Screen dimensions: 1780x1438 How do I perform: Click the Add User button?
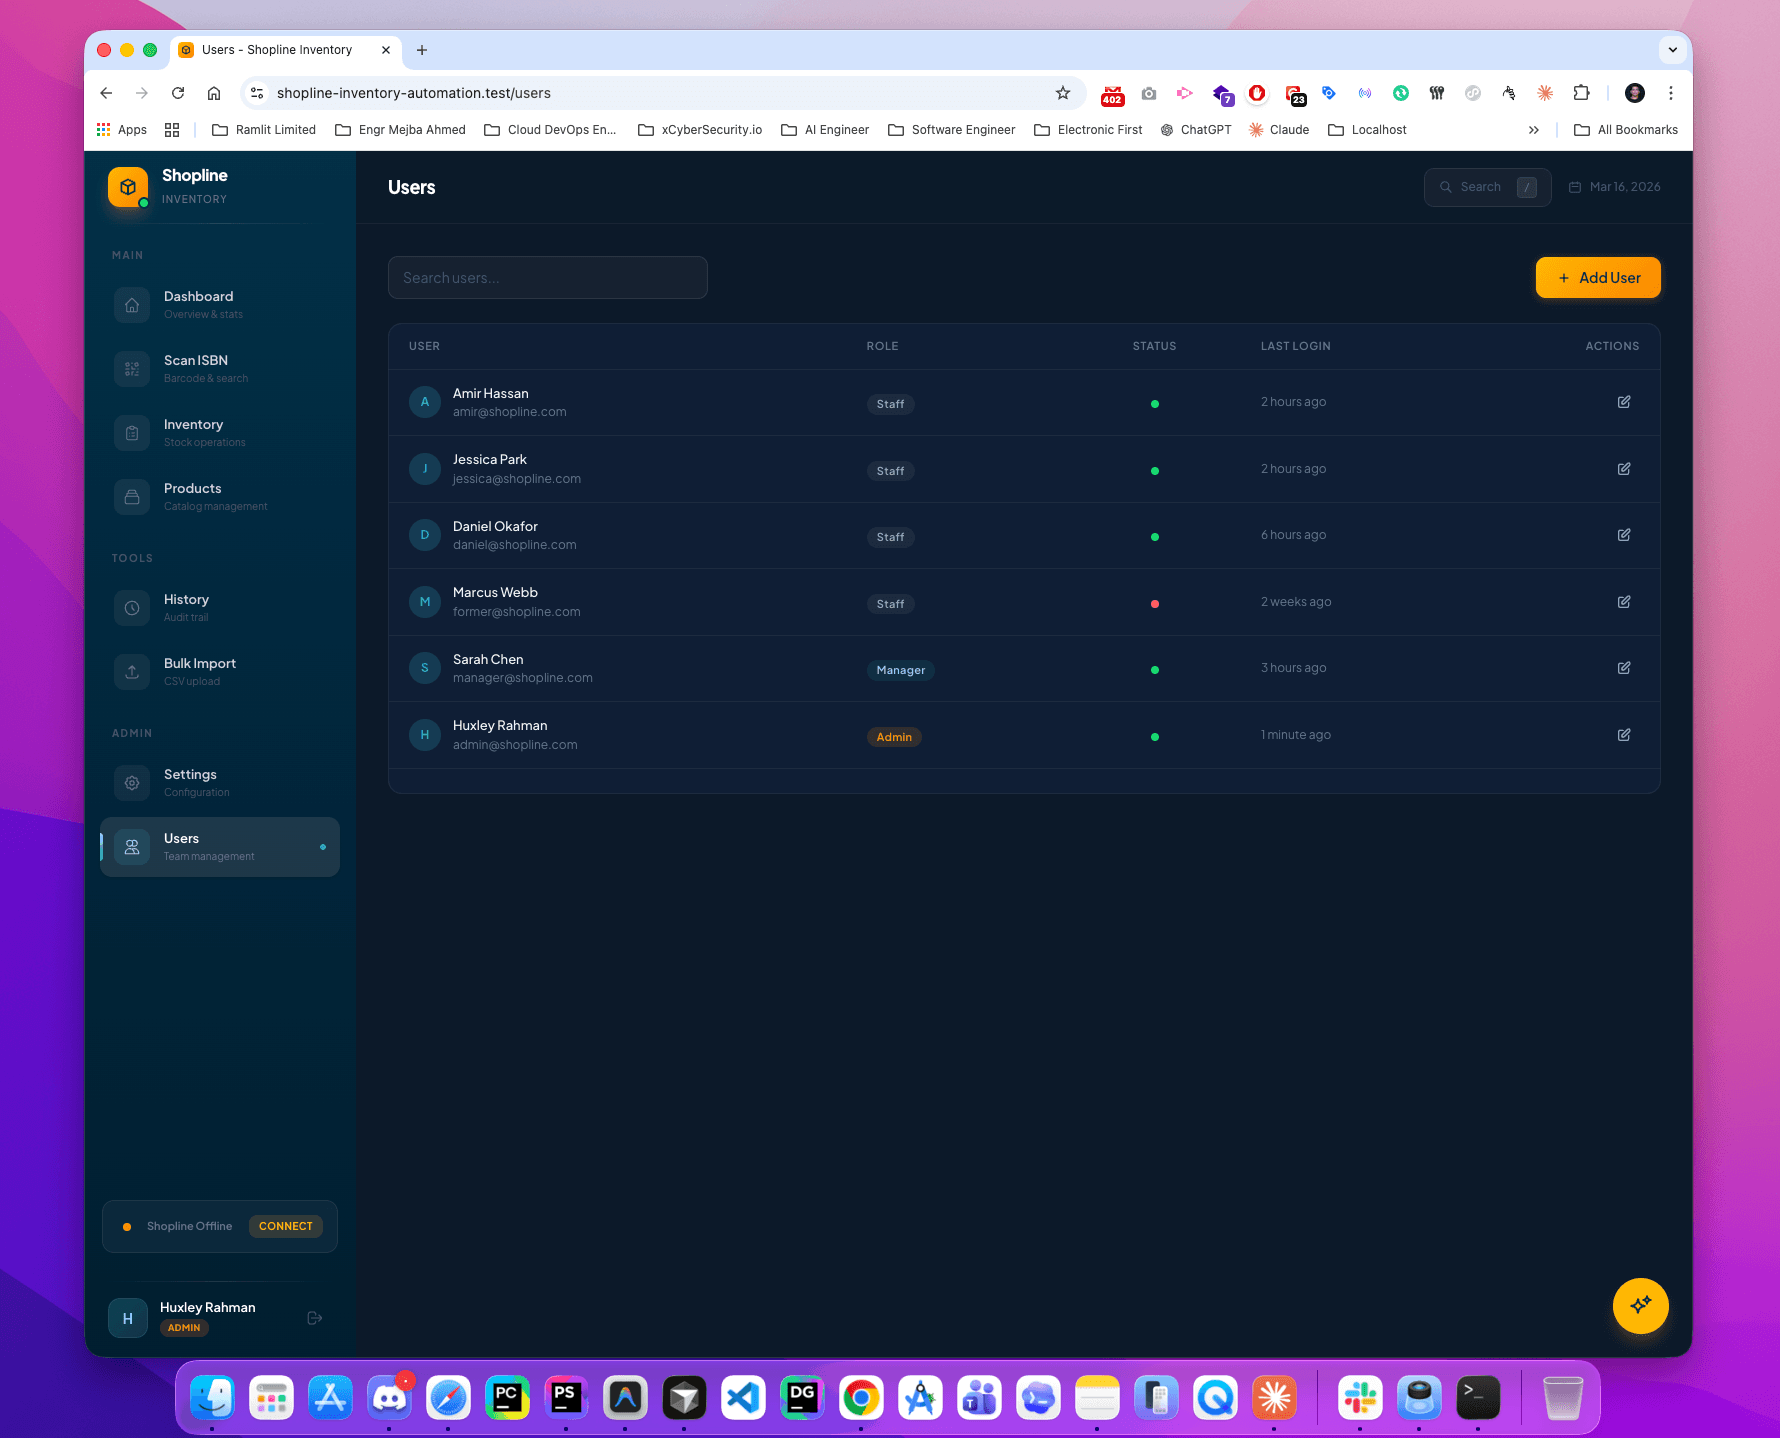(x=1597, y=277)
